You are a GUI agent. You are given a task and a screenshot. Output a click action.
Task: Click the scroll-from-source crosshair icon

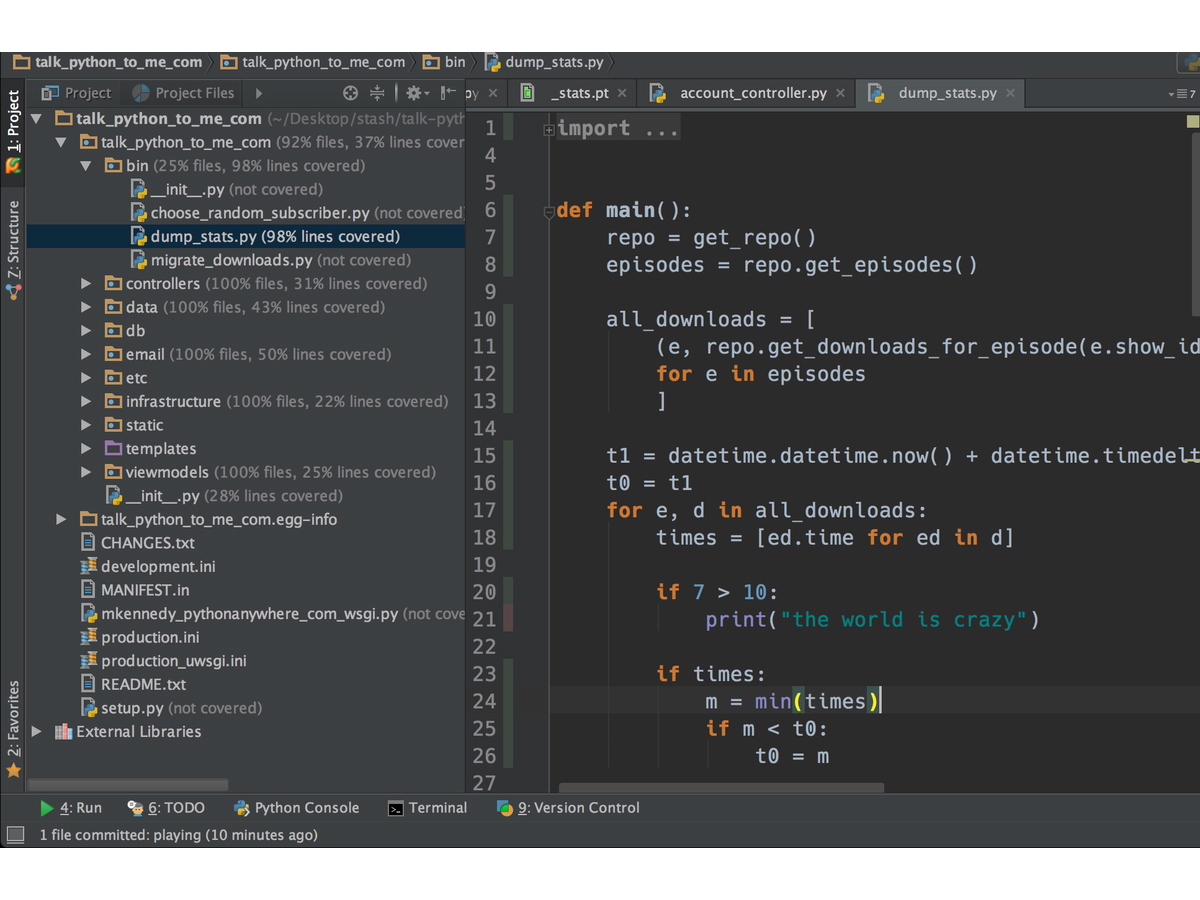[350, 93]
